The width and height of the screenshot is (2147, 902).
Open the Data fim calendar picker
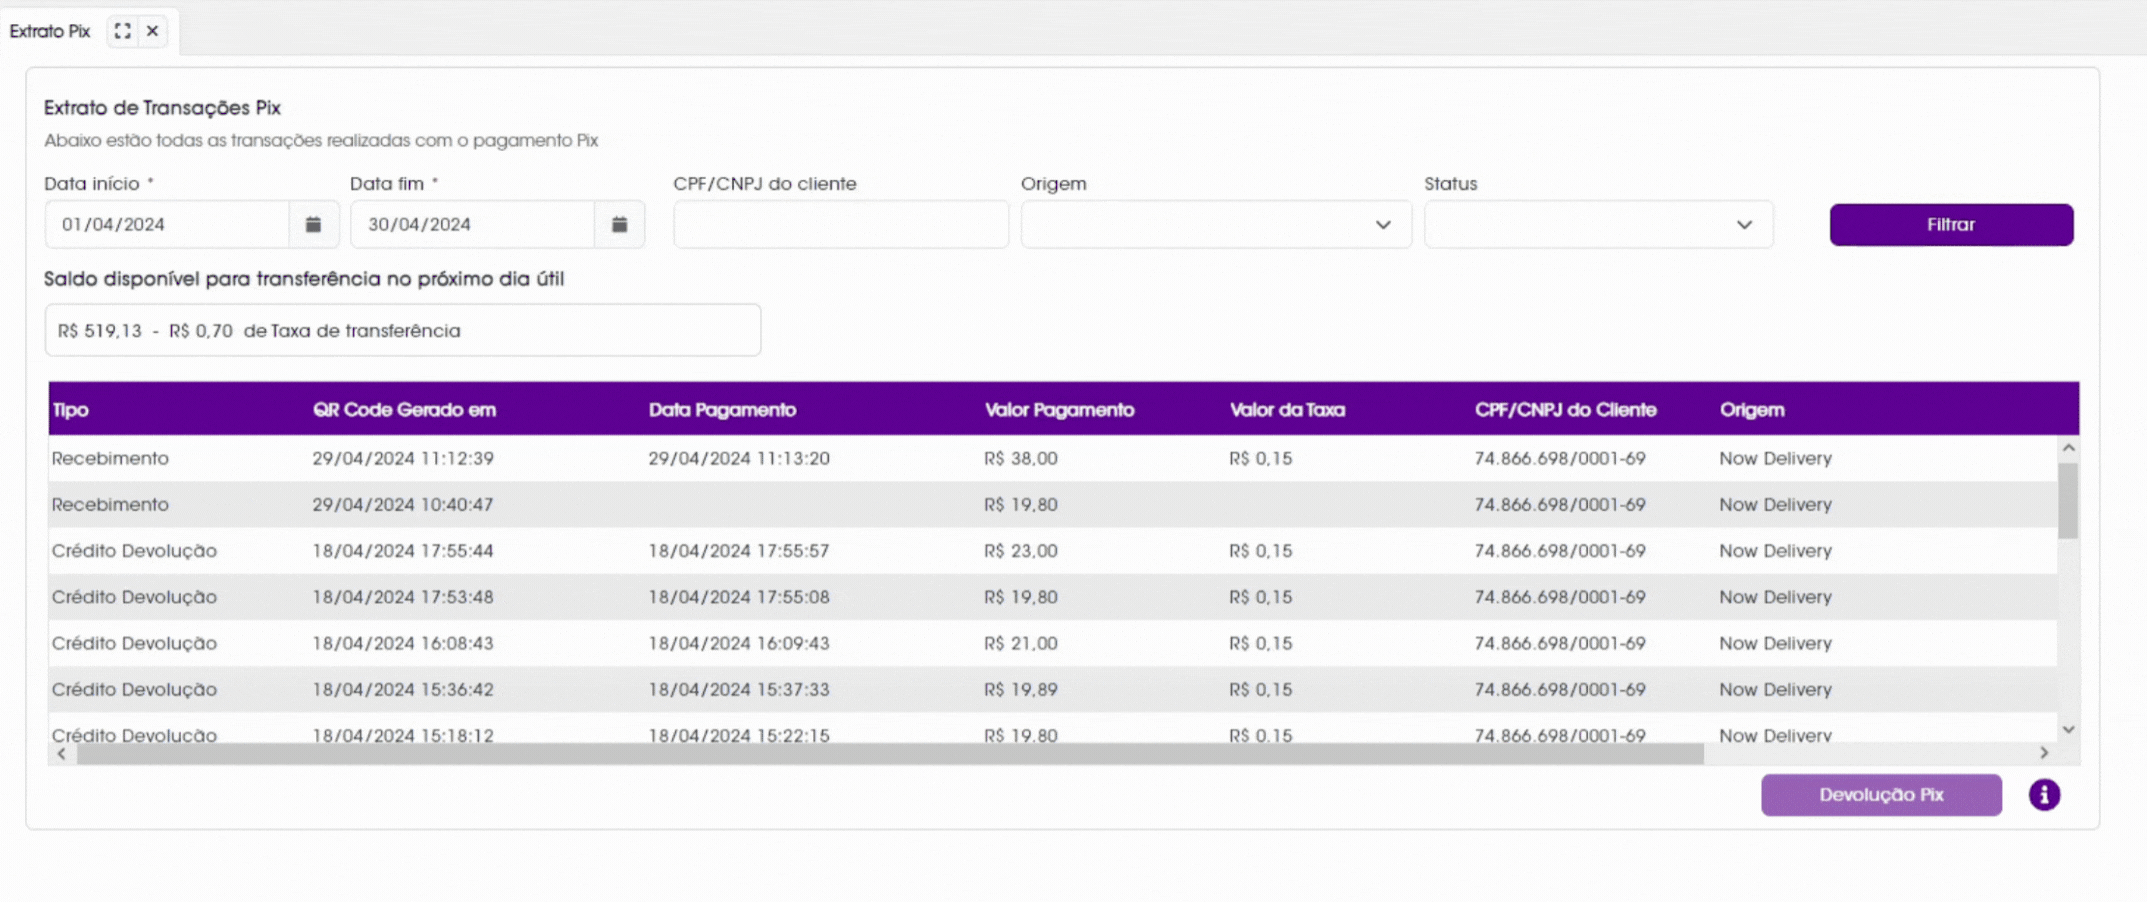coord(620,224)
